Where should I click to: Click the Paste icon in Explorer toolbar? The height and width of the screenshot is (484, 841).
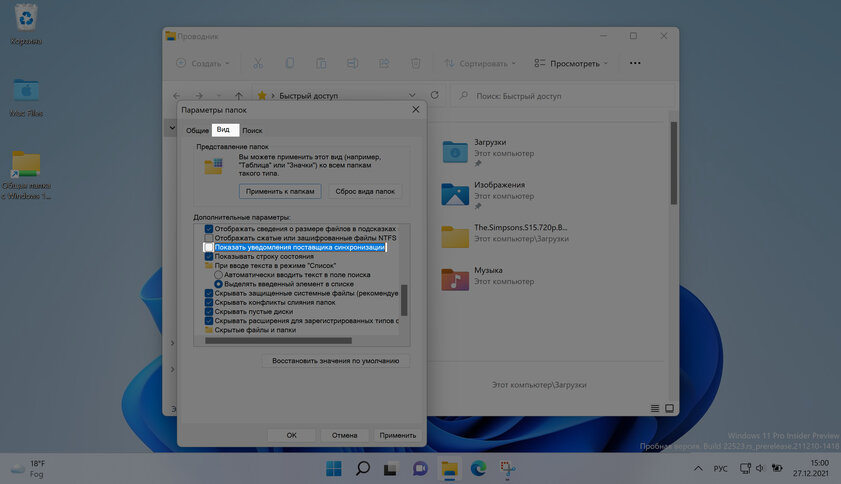(x=321, y=63)
